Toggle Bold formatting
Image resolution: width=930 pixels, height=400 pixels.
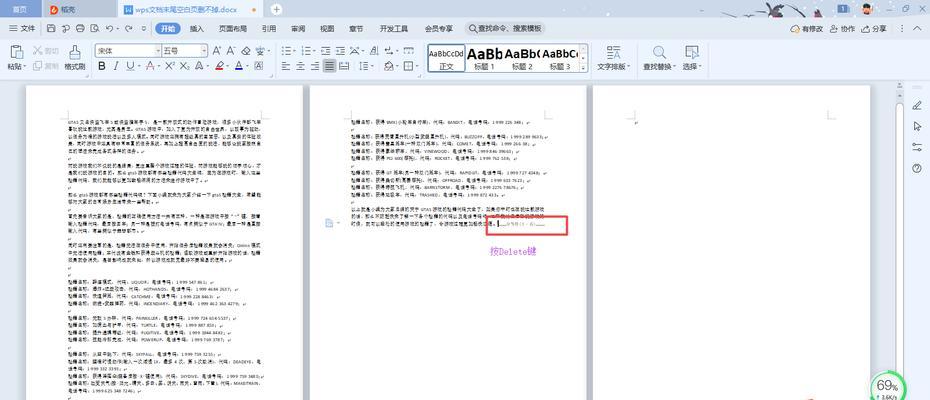[102, 66]
